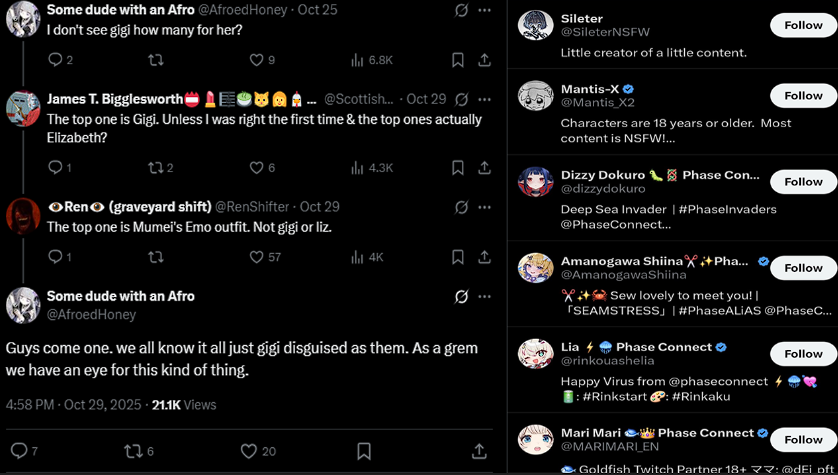The image size is (838, 475).
Task: Open Ren's profile avatar
Action: point(23,215)
